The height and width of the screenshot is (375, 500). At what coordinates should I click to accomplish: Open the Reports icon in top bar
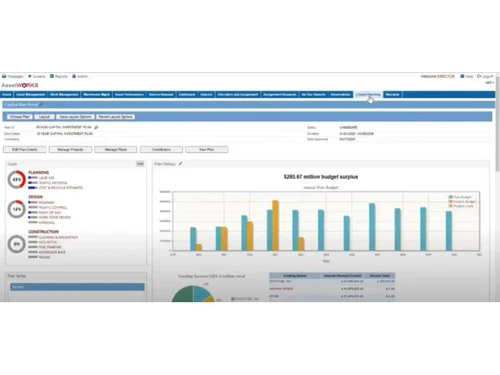click(52, 76)
